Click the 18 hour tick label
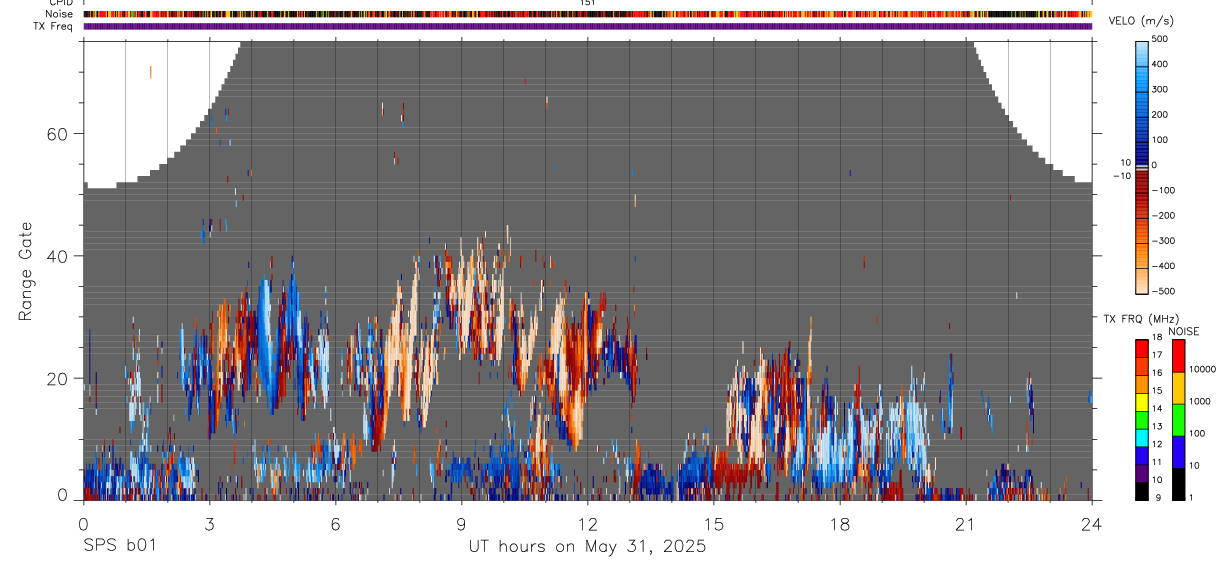Image resolution: width=1228 pixels, height=567 pixels. (840, 524)
